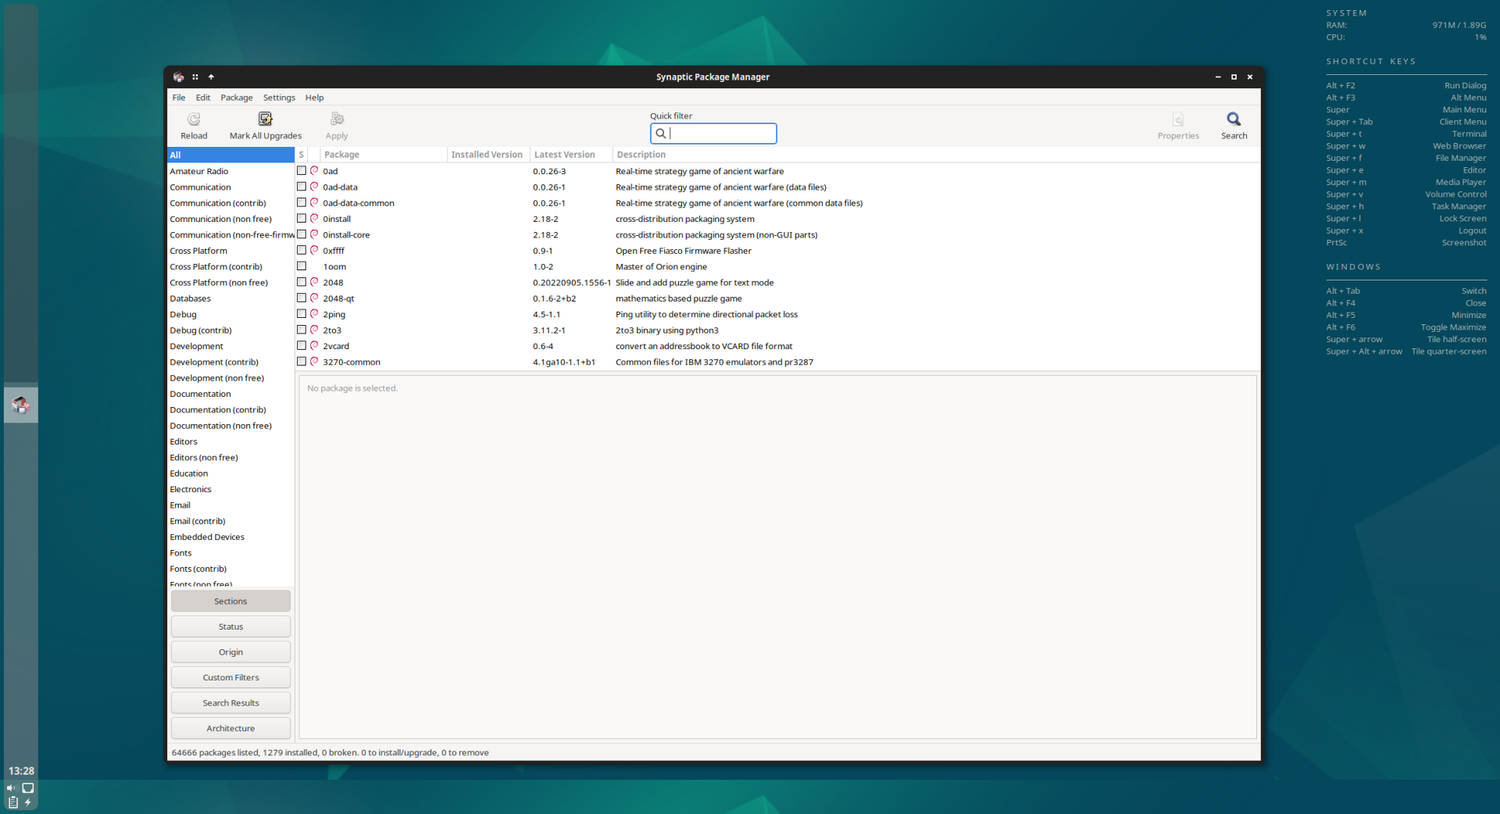Screen dimensions: 1500x814
Task: Click the up-arrow icon in title bar
Action: coord(211,77)
